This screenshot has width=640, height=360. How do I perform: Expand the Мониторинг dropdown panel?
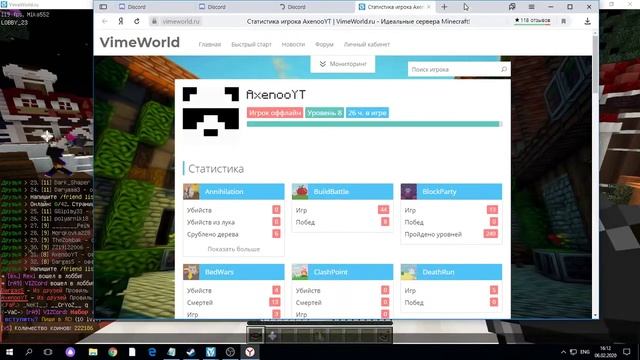[343, 64]
